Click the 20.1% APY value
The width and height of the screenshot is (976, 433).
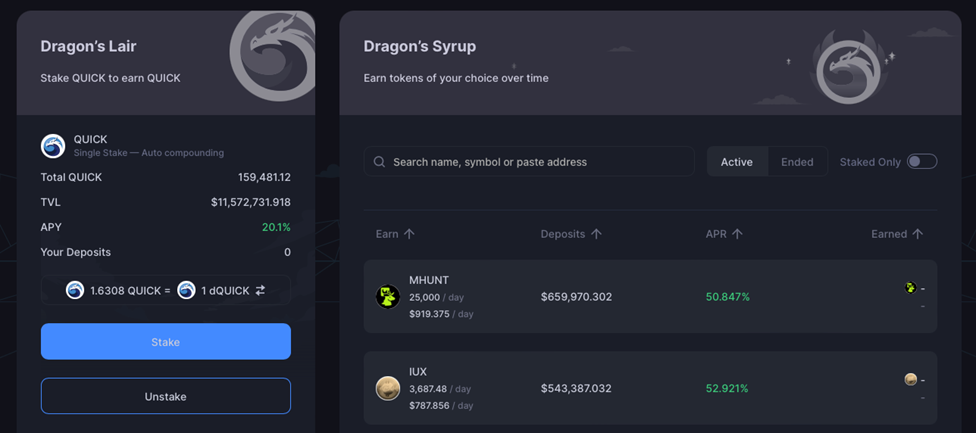pos(276,227)
